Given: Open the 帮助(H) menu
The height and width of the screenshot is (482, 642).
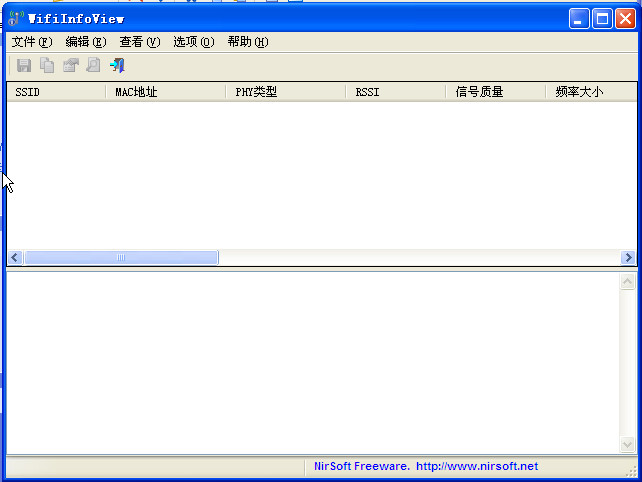Looking at the screenshot, I should coord(248,42).
